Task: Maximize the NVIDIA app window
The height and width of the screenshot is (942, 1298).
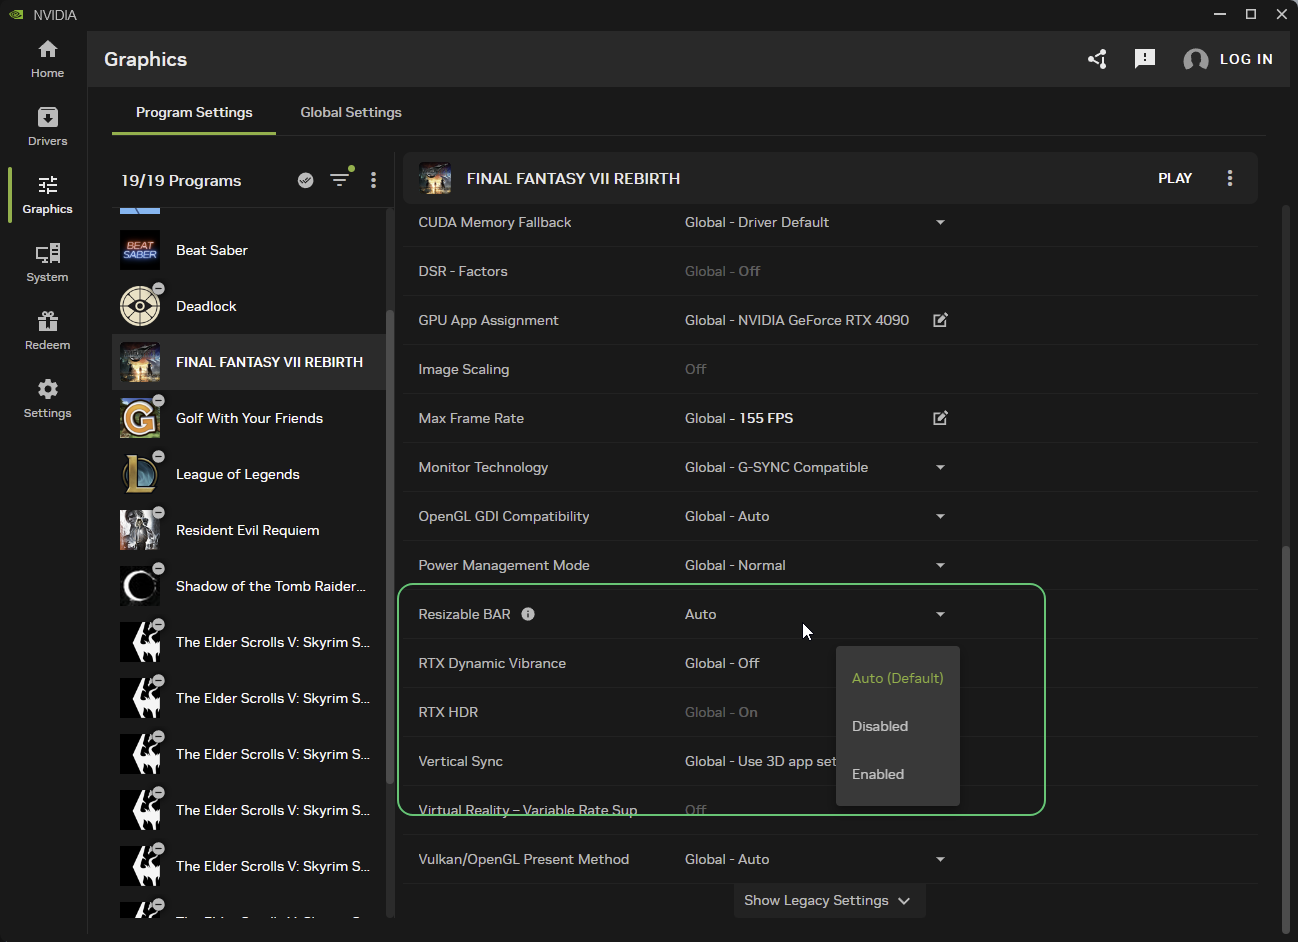Action: pyautogui.click(x=1251, y=14)
